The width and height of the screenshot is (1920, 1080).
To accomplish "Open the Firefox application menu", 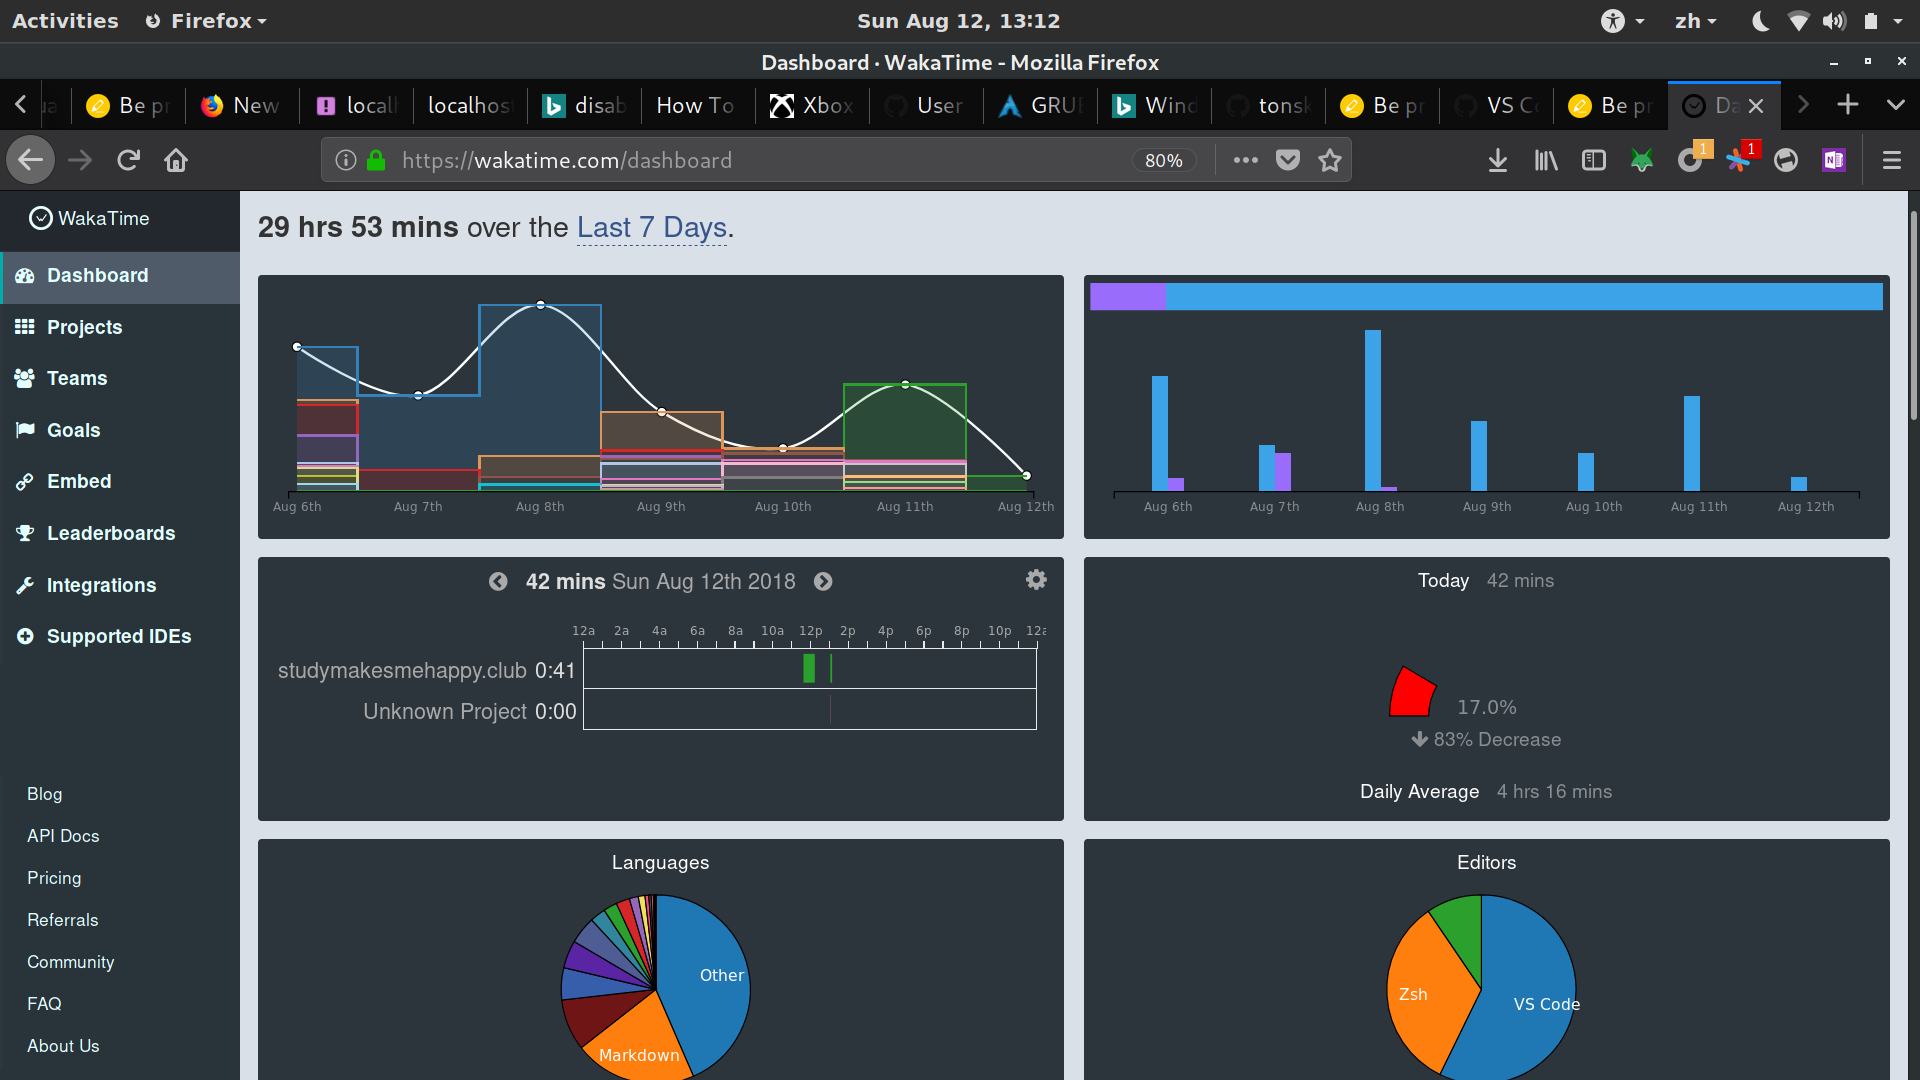I will [207, 21].
